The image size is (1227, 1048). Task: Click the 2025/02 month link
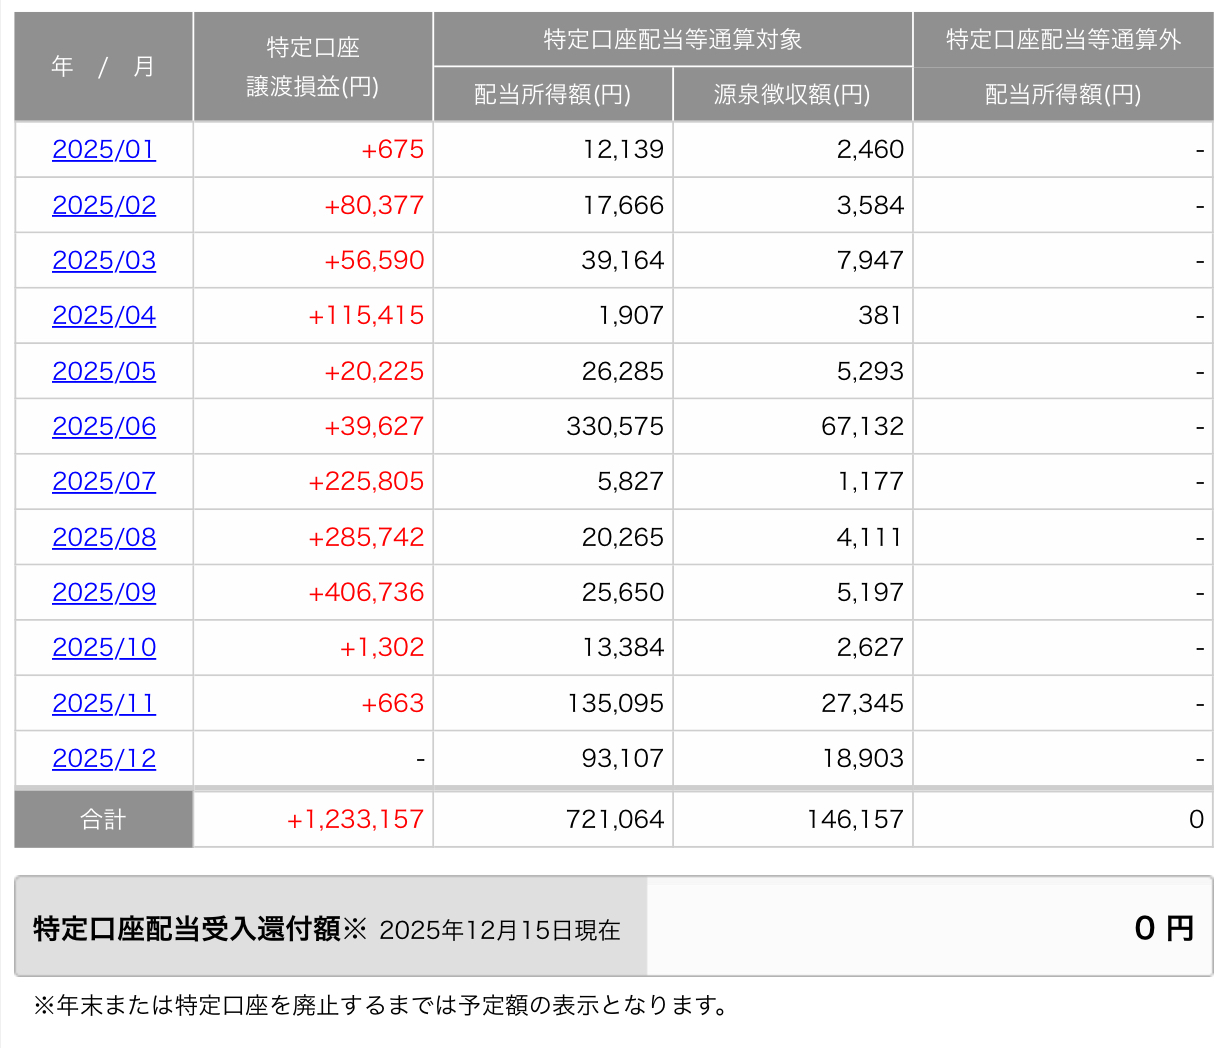tap(104, 205)
